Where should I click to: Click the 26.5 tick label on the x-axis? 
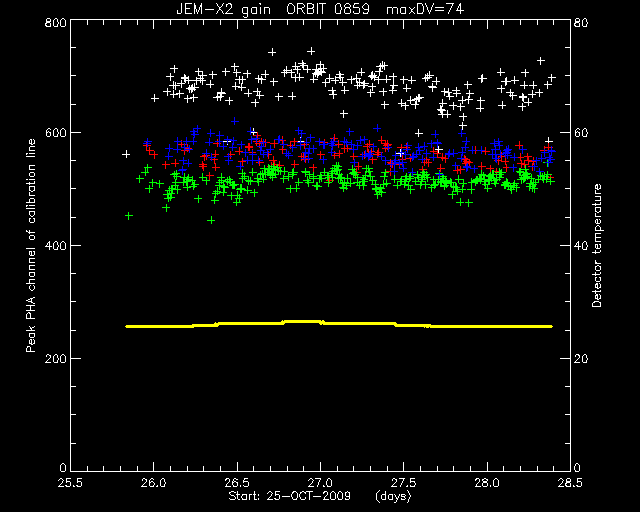coord(237,483)
